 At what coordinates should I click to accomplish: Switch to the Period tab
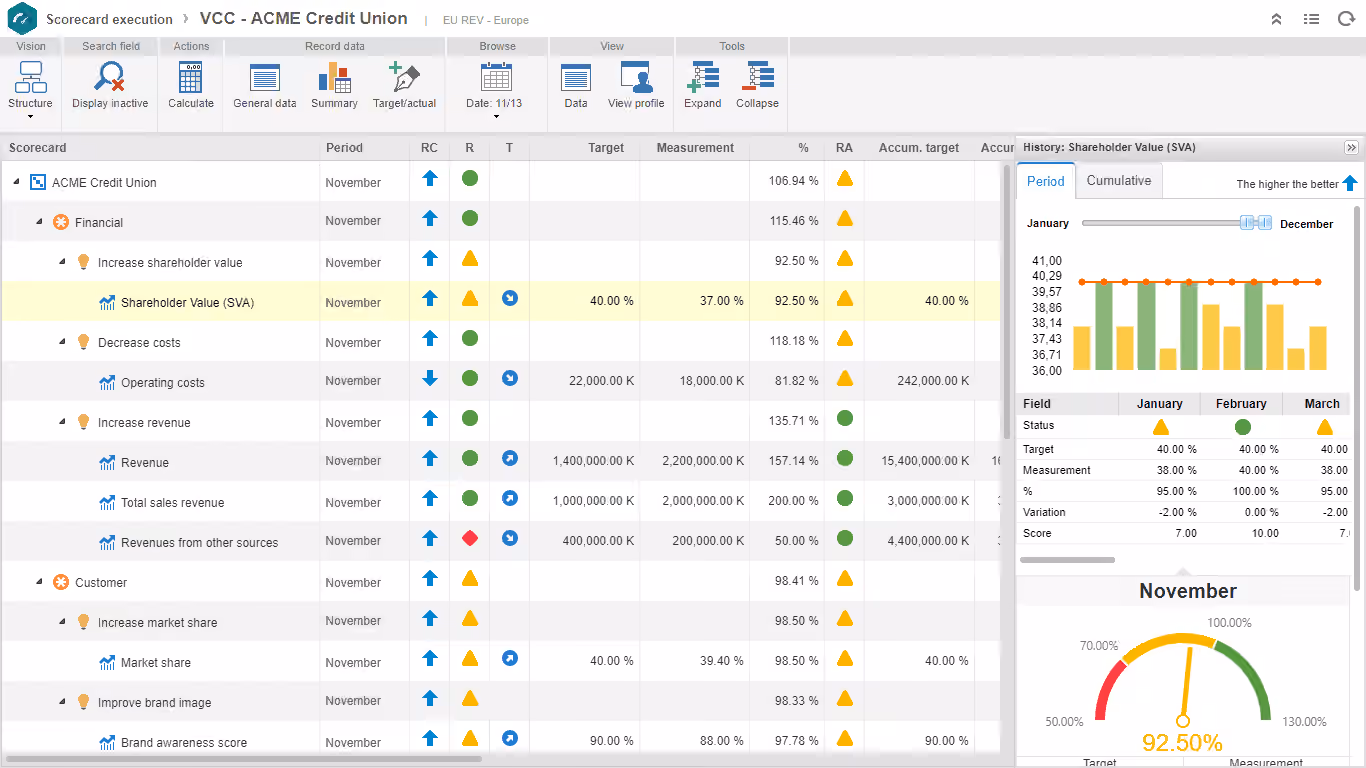click(x=1046, y=181)
